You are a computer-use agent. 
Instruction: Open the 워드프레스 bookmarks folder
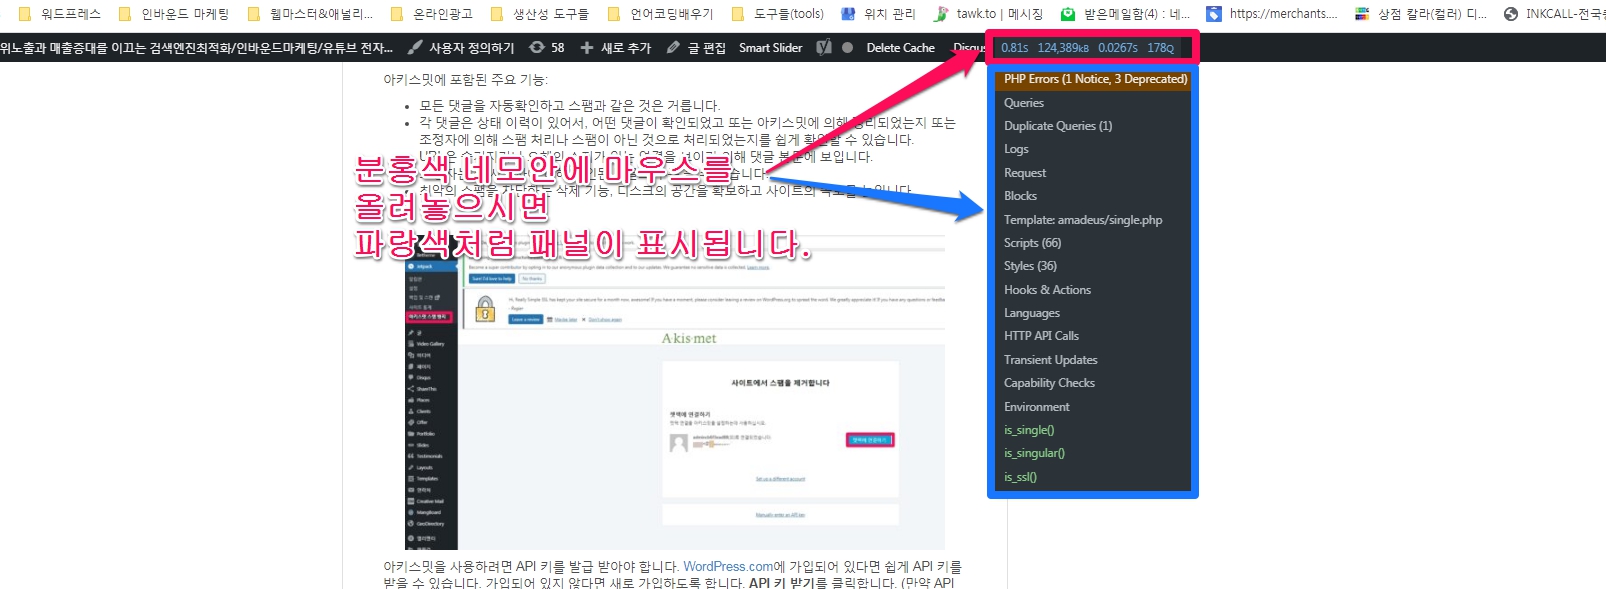pos(25,14)
